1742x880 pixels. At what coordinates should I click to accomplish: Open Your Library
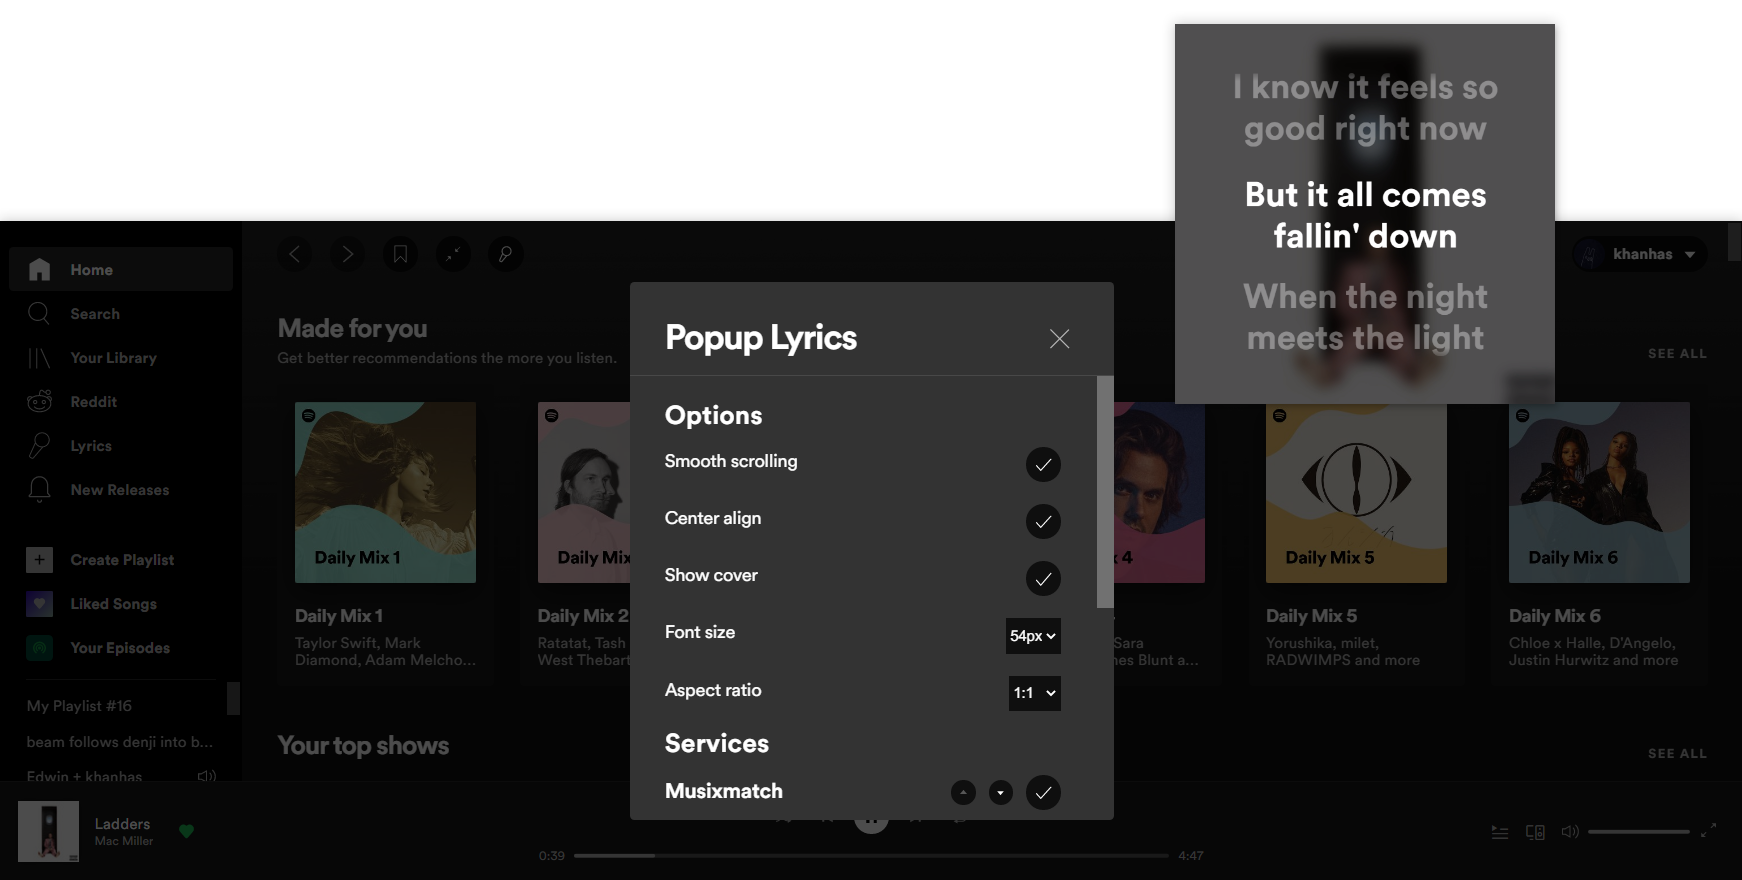(112, 357)
